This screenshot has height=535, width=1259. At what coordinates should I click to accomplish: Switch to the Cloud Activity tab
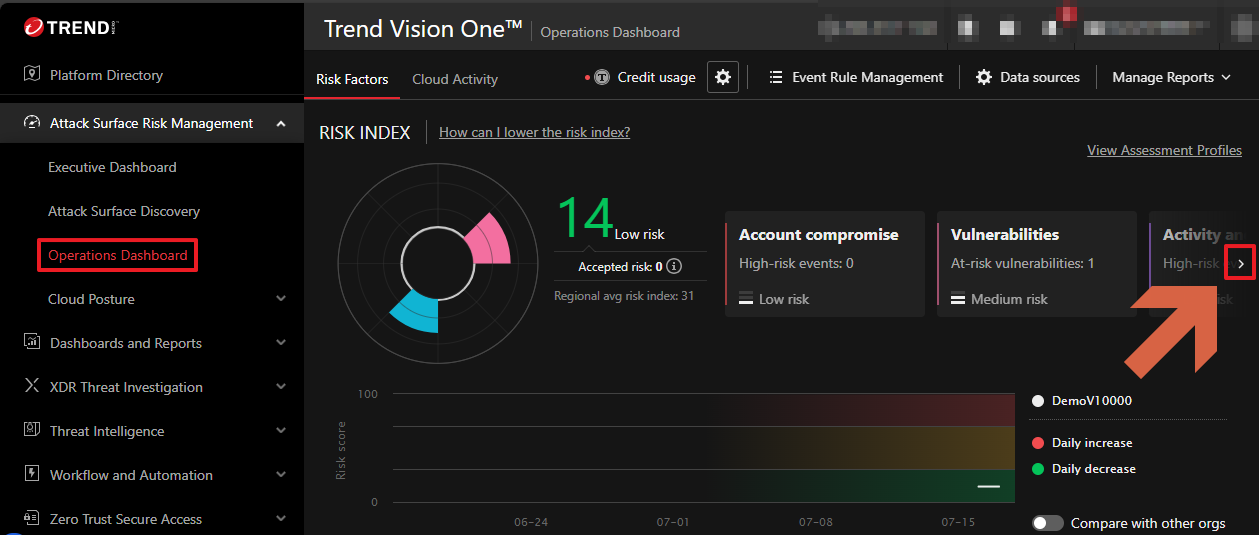454,79
